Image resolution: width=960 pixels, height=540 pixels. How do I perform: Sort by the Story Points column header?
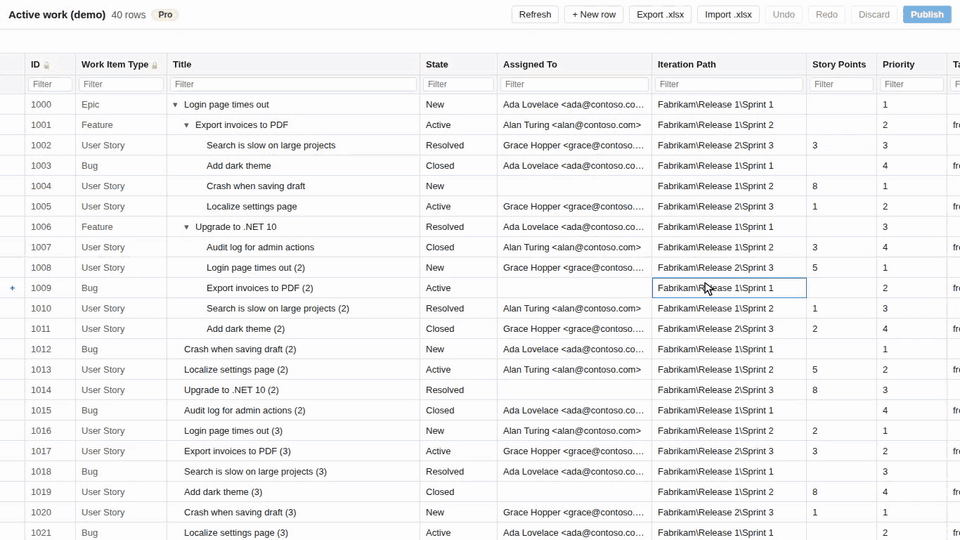[839, 64]
